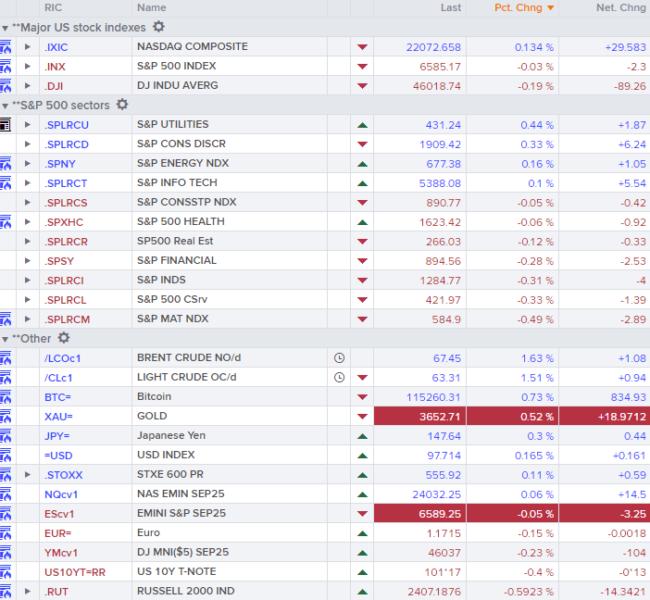The width and height of the screenshot is (650, 600).
Task: Open the XAU= ticker link
Action: point(58,416)
